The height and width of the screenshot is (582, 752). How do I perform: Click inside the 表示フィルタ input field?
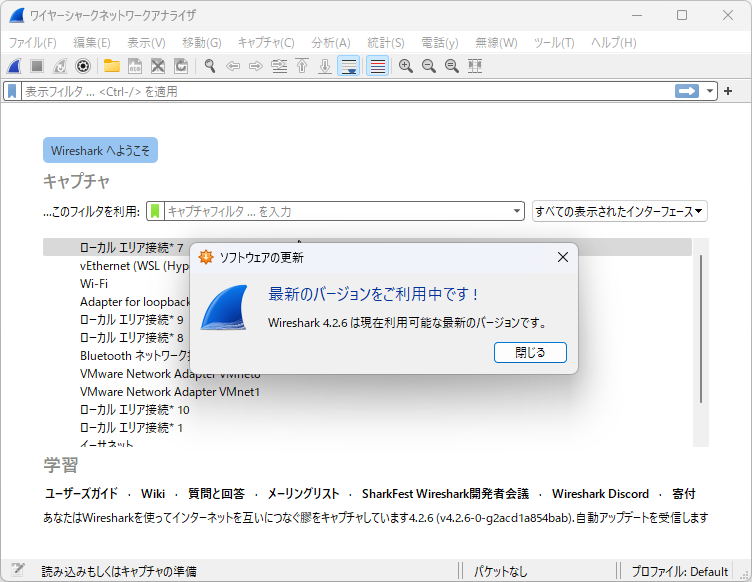coord(347,91)
